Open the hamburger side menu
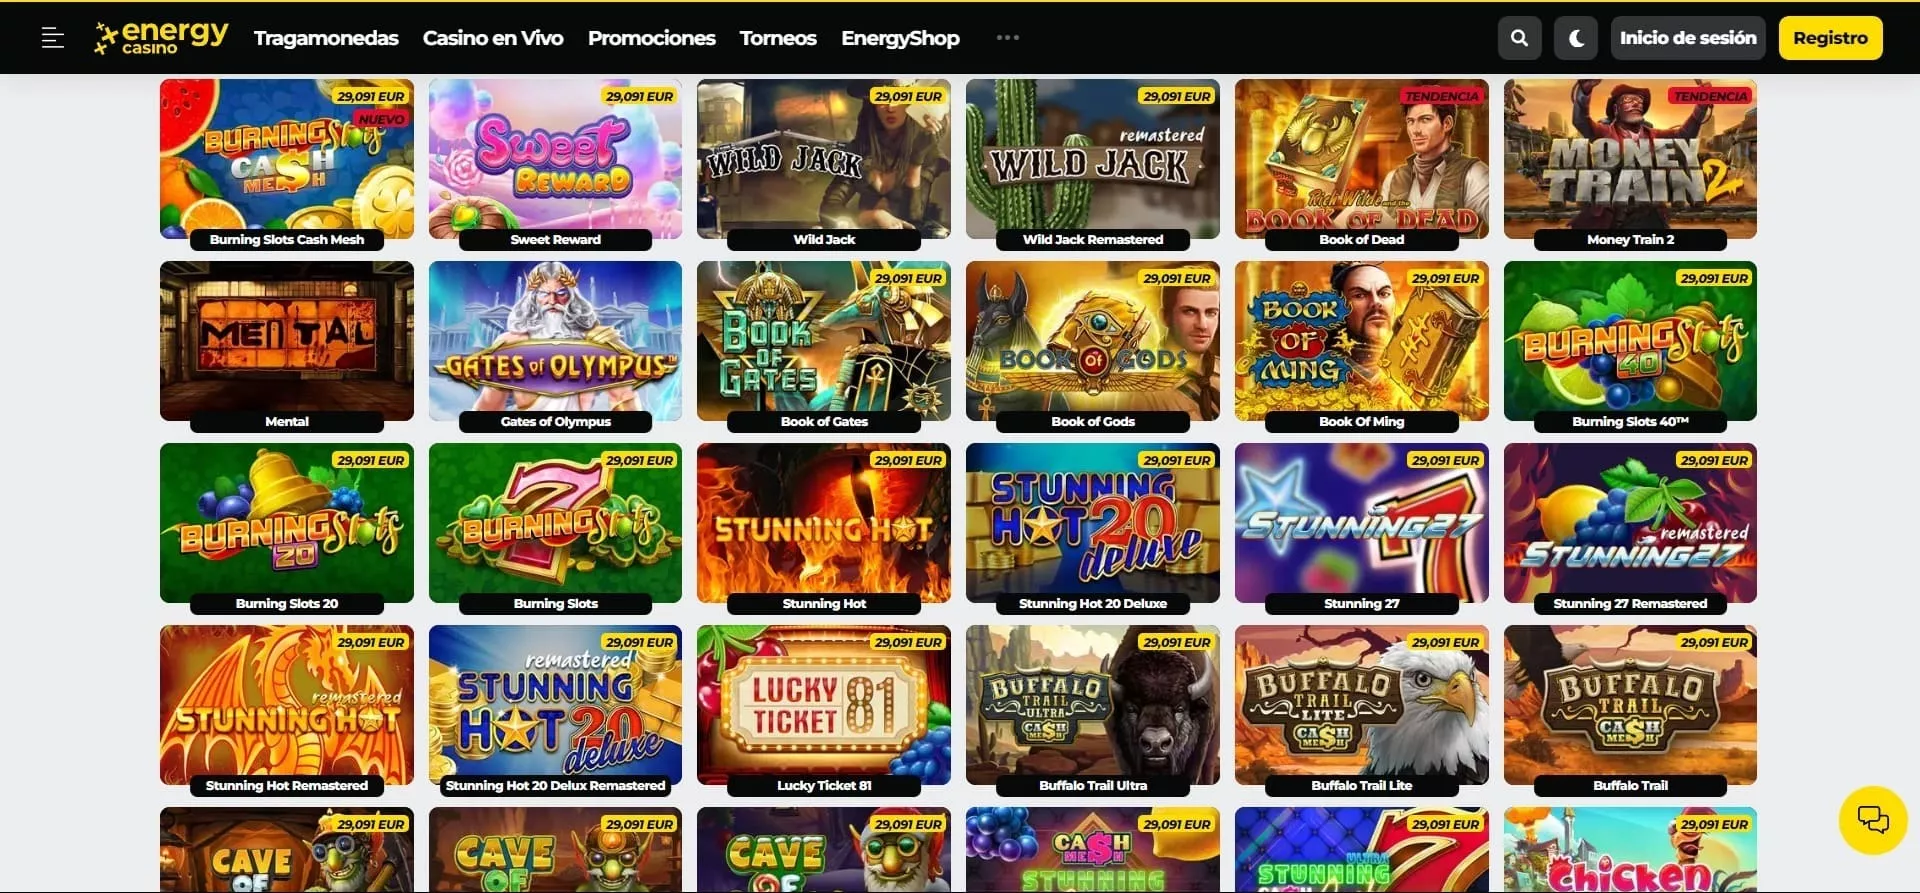 coord(53,38)
